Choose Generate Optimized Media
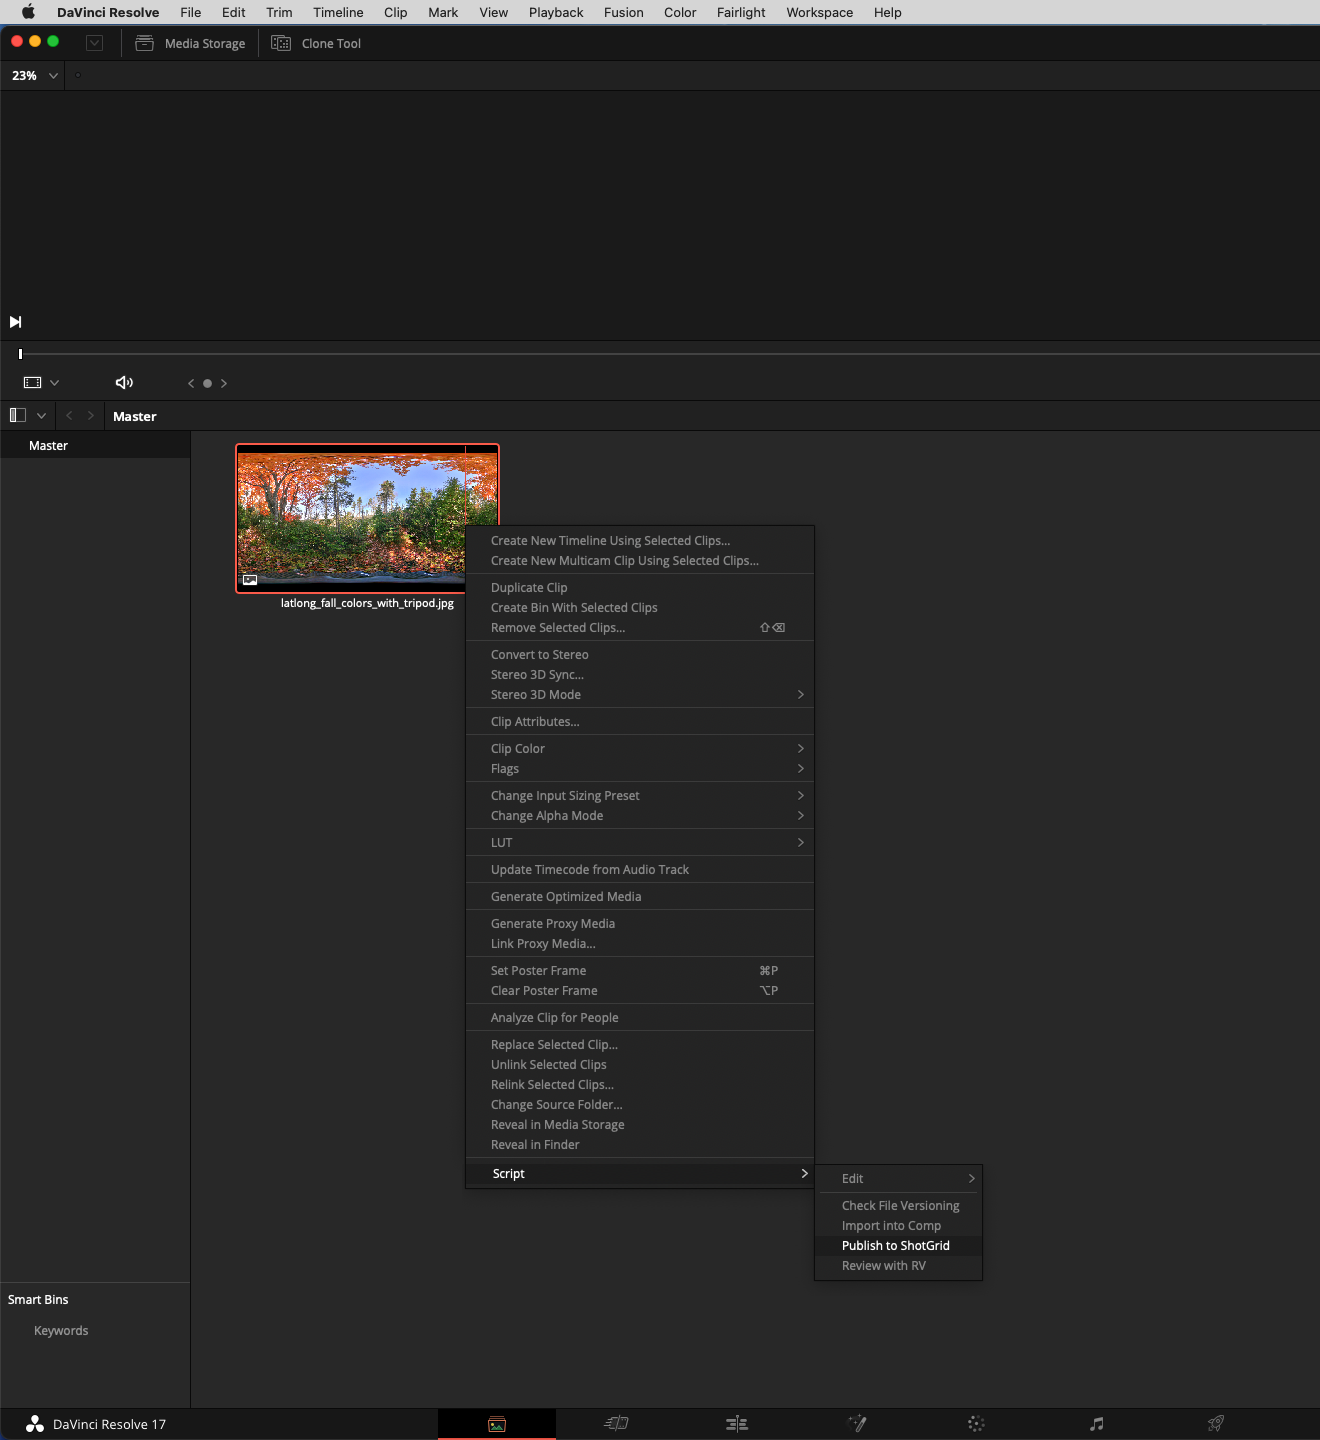The width and height of the screenshot is (1320, 1440). (640, 897)
